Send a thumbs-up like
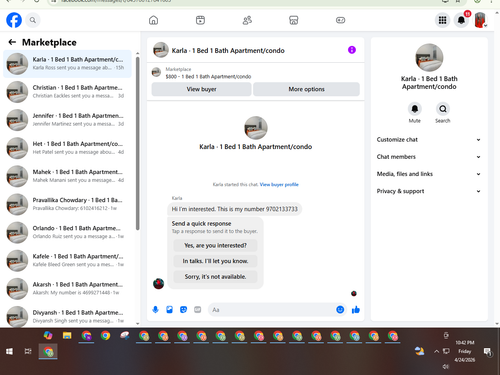 pyautogui.click(x=356, y=310)
